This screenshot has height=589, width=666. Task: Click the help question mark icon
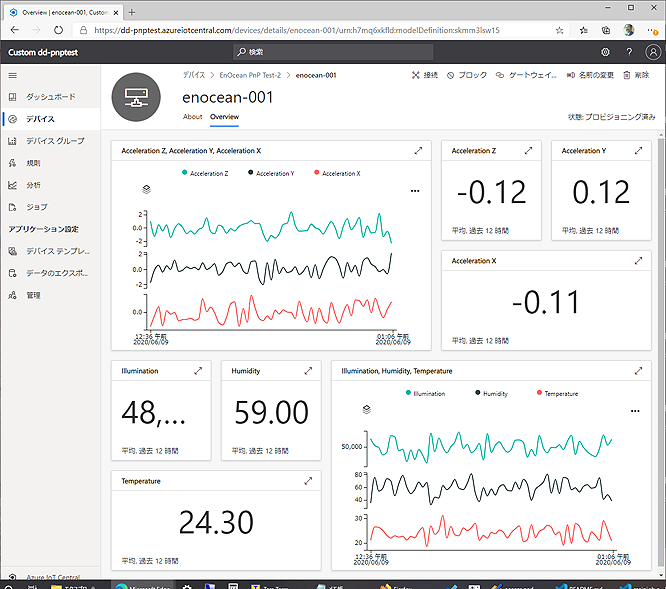(x=628, y=51)
